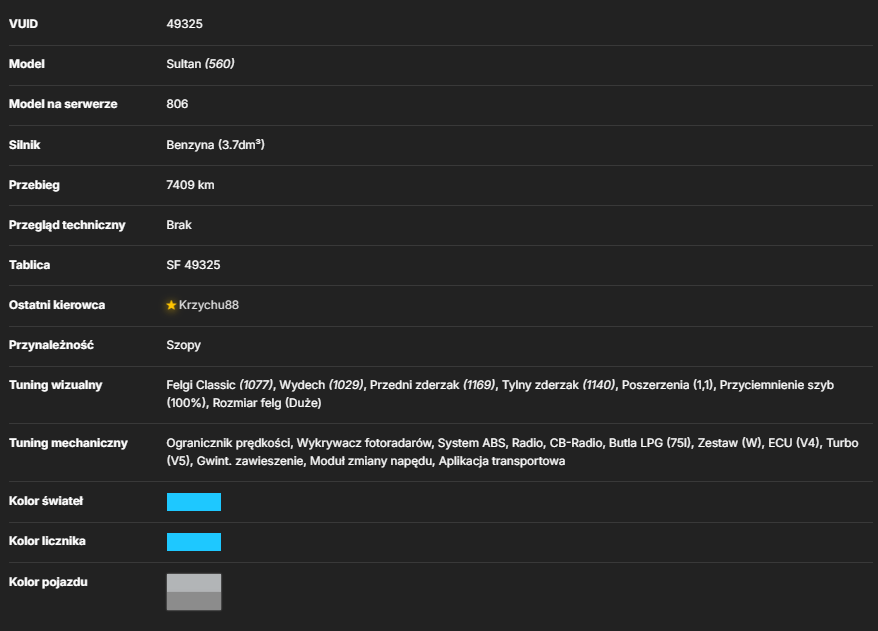Screen dimensions: 878x631
Task: Select the plate text SF 49325
Action: click(x=193, y=265)
